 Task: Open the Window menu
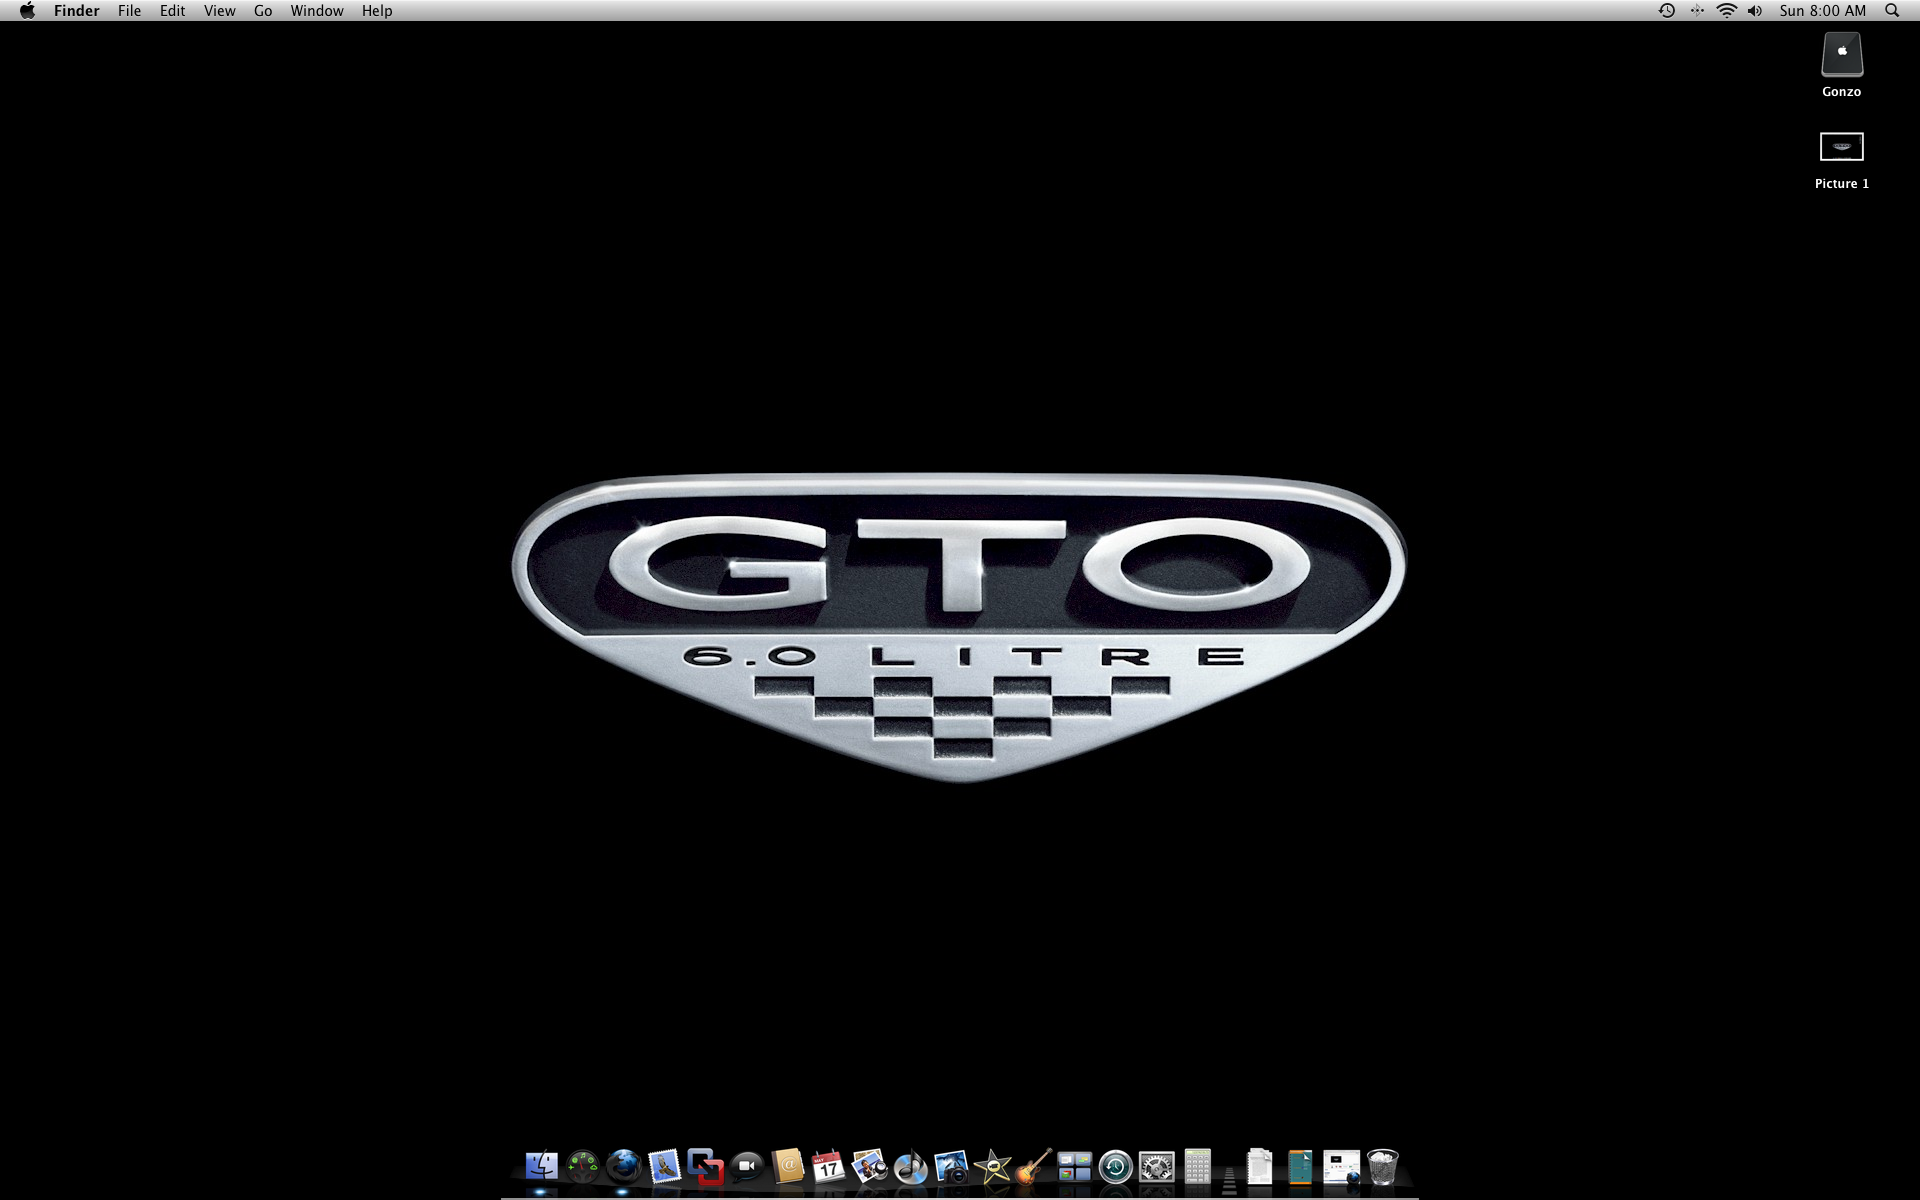pyautogui.click(x=317, y=10)
